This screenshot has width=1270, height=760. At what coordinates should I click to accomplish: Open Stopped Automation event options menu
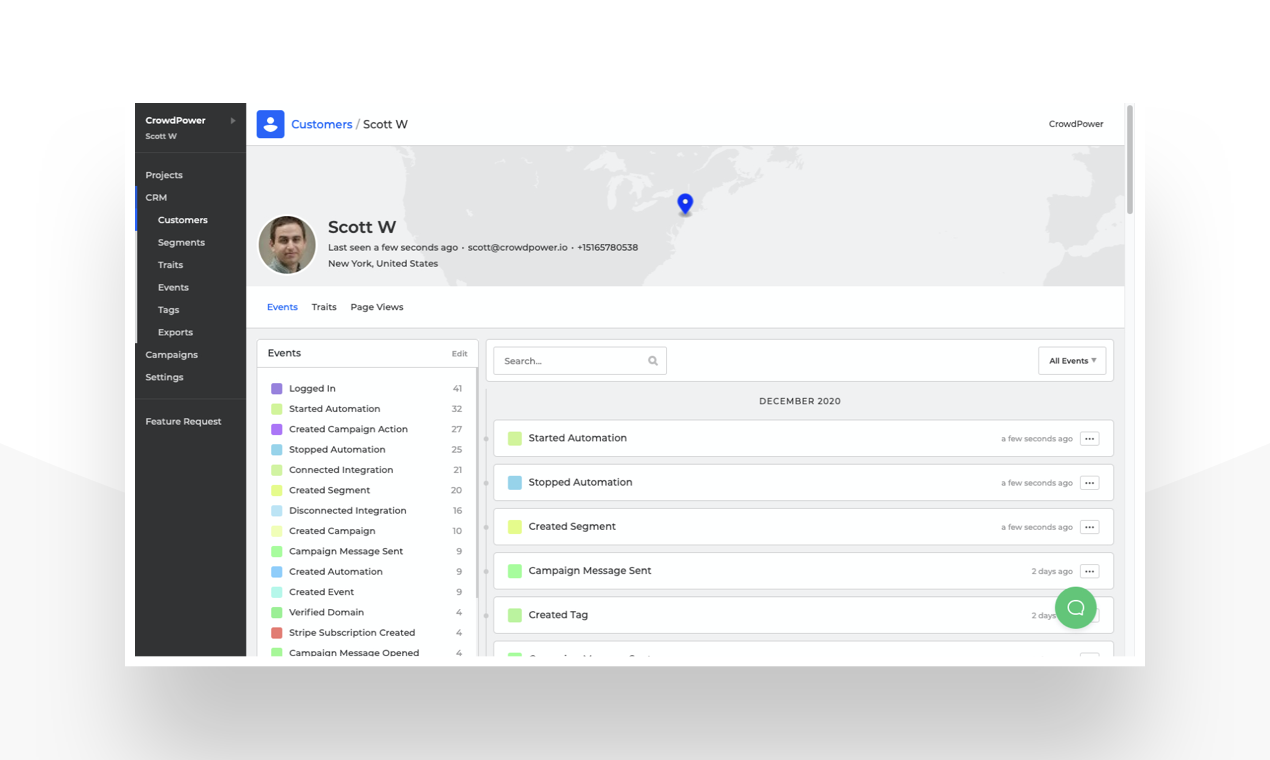coord(1090,483)
